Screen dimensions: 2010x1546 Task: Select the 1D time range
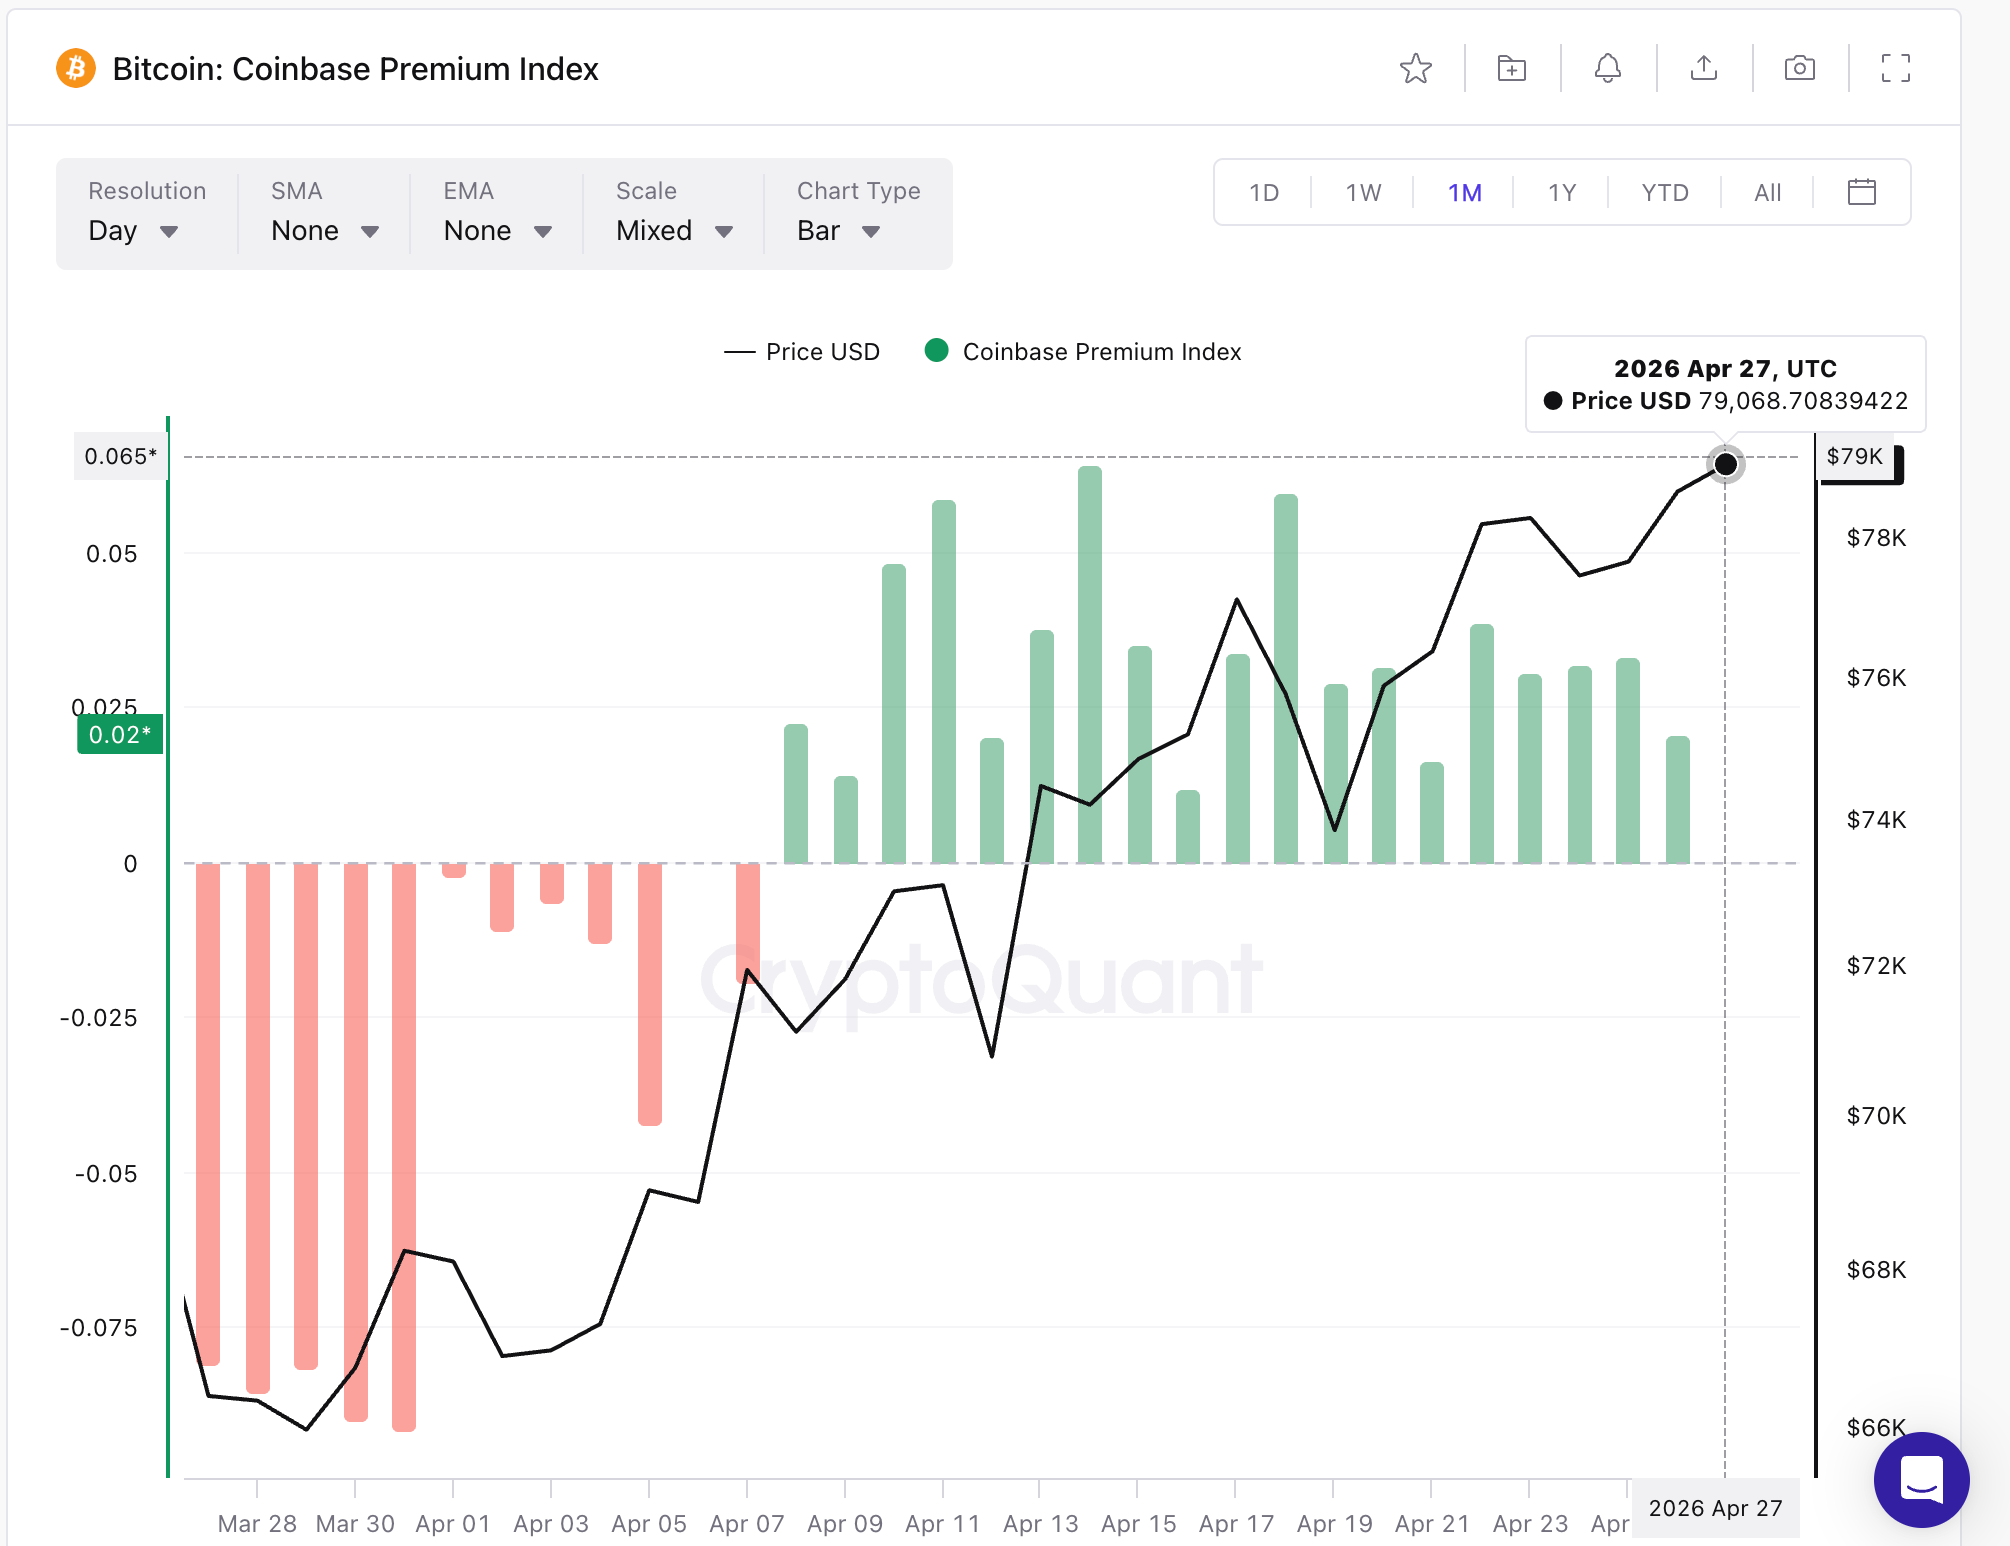click(x=1263, y=192)
